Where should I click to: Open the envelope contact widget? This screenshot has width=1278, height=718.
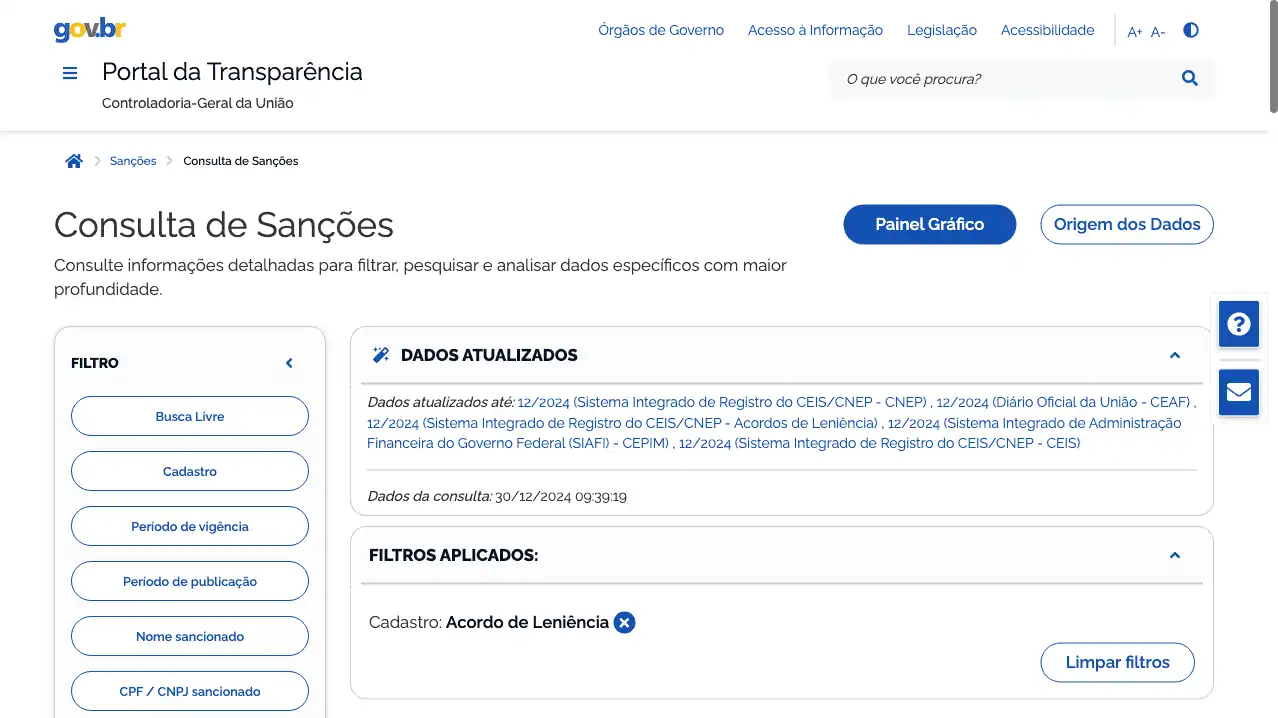pyautogui.click(x=1238, y=391)
